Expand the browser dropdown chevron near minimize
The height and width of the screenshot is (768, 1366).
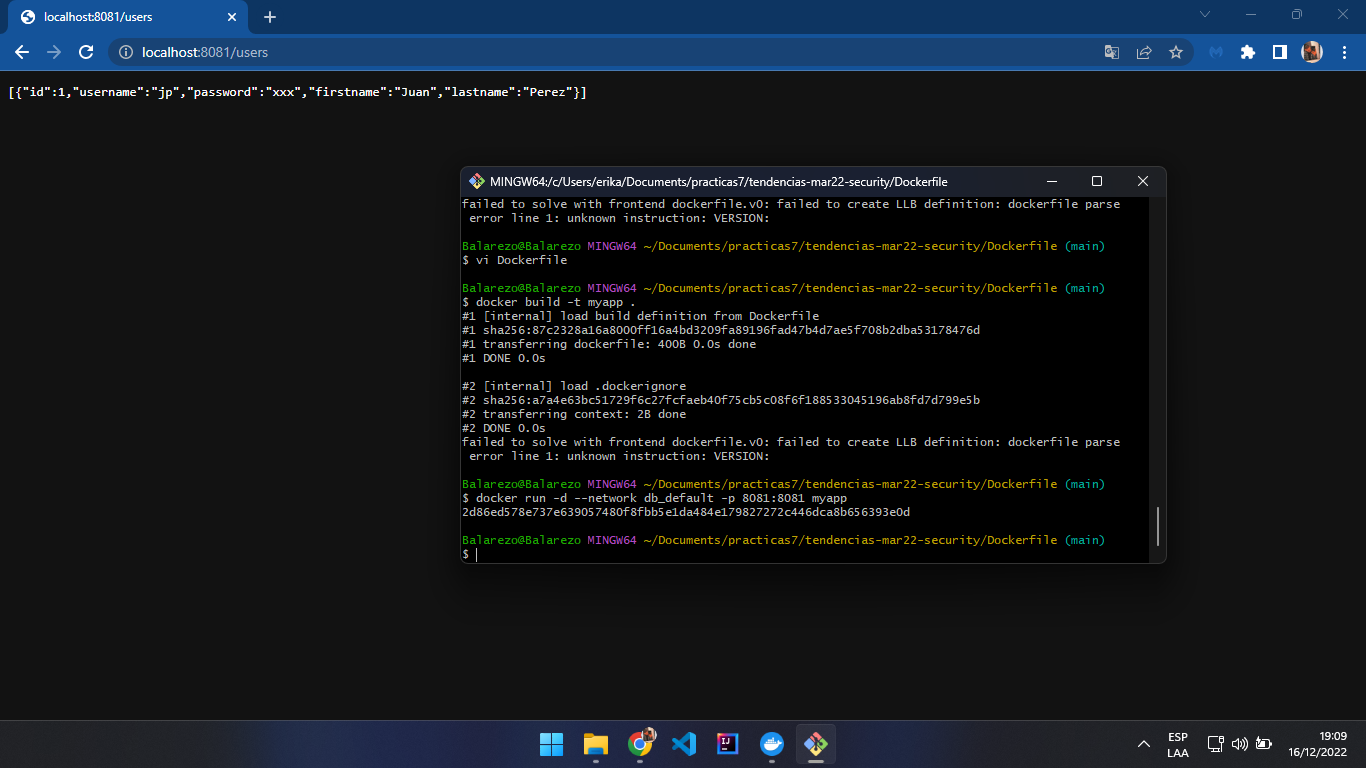[x=1204, y=14]
